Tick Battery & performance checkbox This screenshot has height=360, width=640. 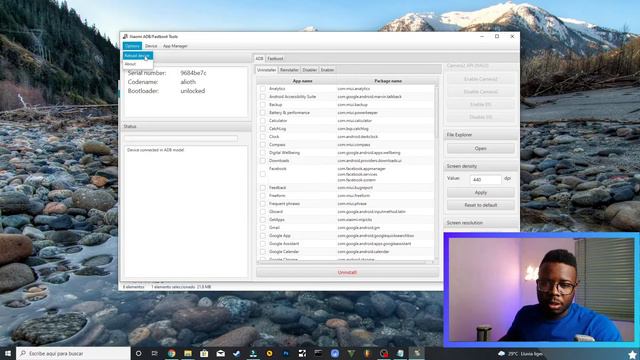[263, 113]
